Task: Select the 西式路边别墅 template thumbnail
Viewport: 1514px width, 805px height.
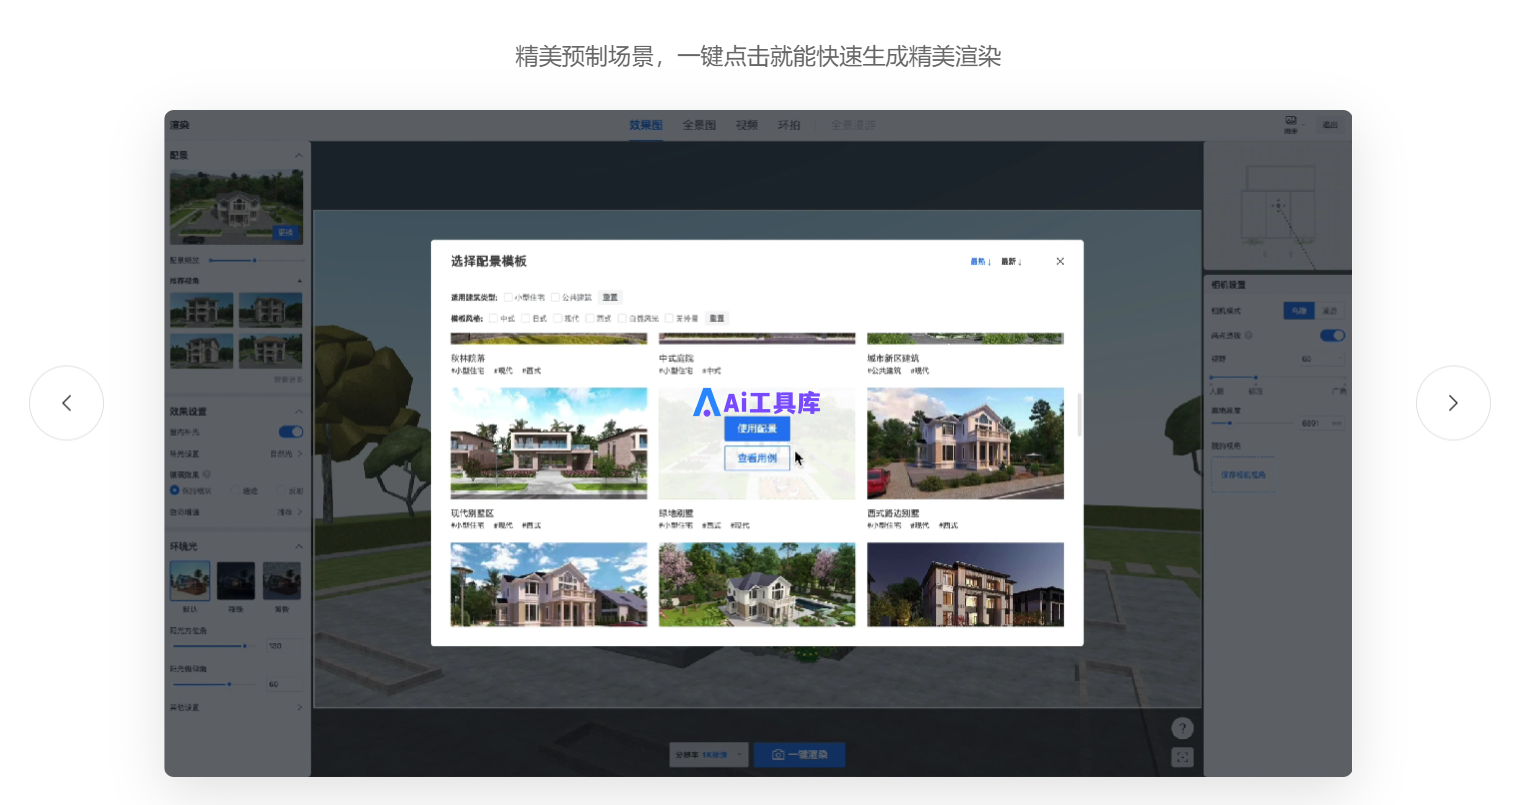Action: 965,443
